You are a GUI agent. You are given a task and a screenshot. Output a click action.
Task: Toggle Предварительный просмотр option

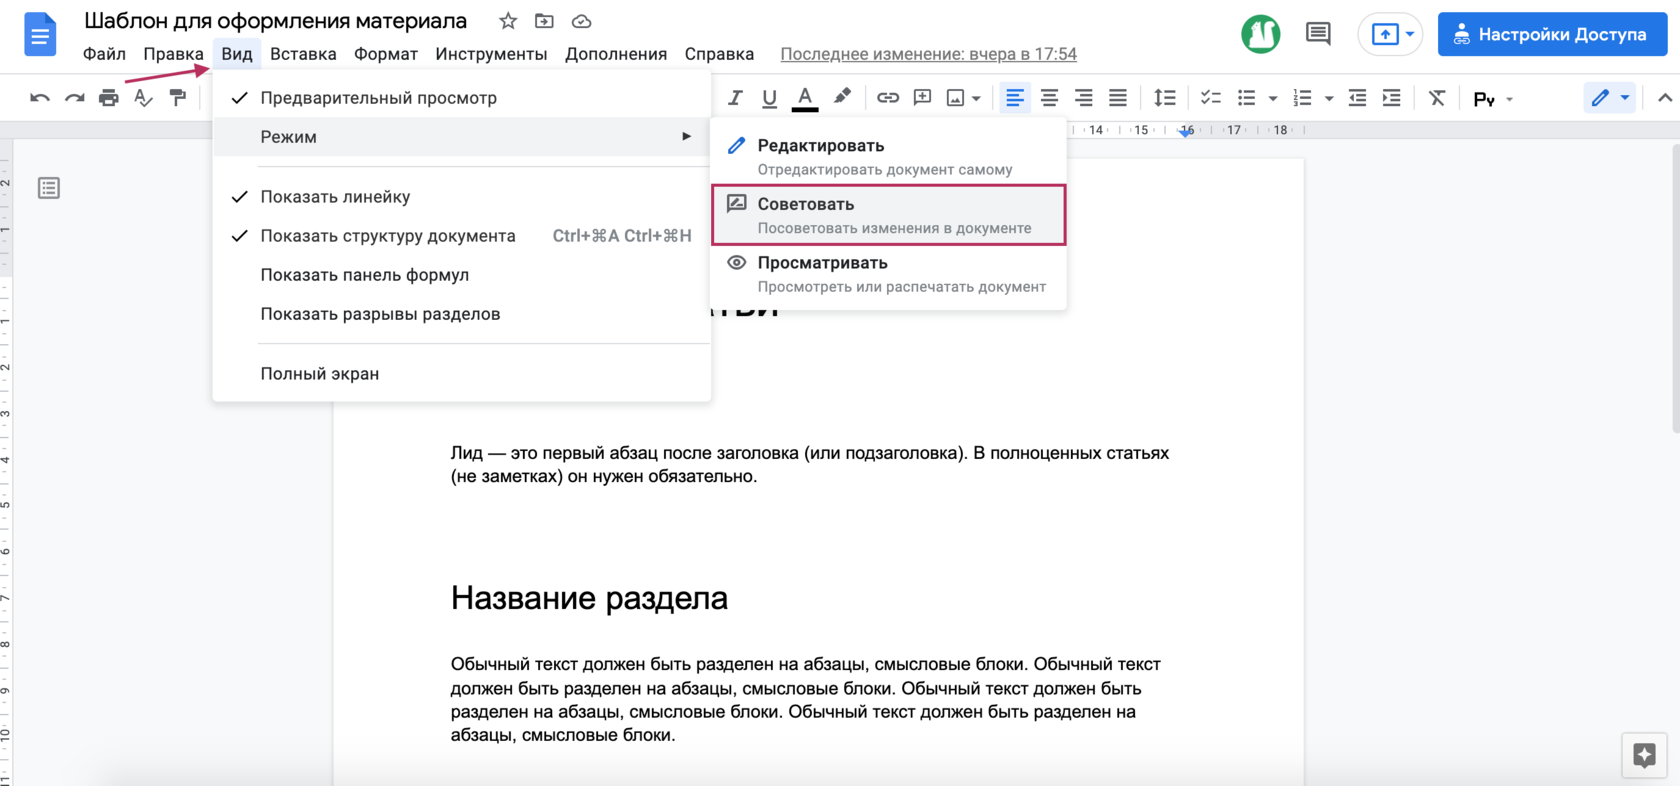click(461, 98)
